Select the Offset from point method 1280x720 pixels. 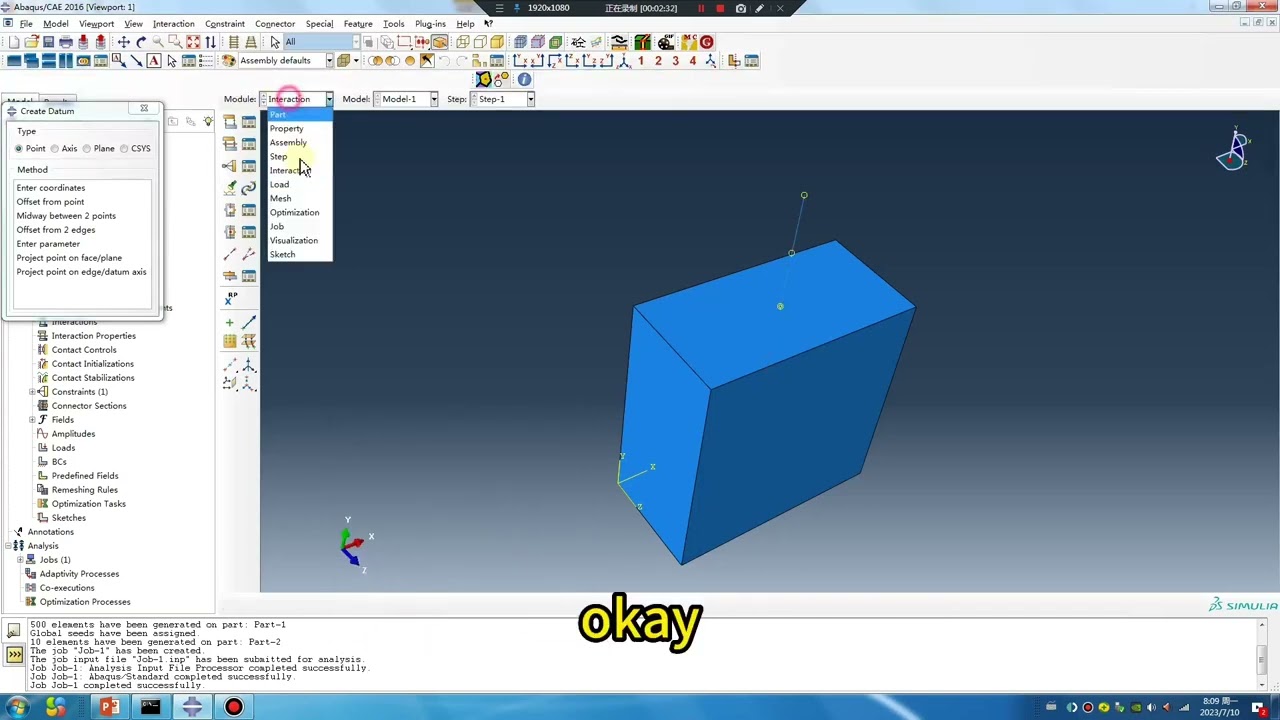(50, 202)
